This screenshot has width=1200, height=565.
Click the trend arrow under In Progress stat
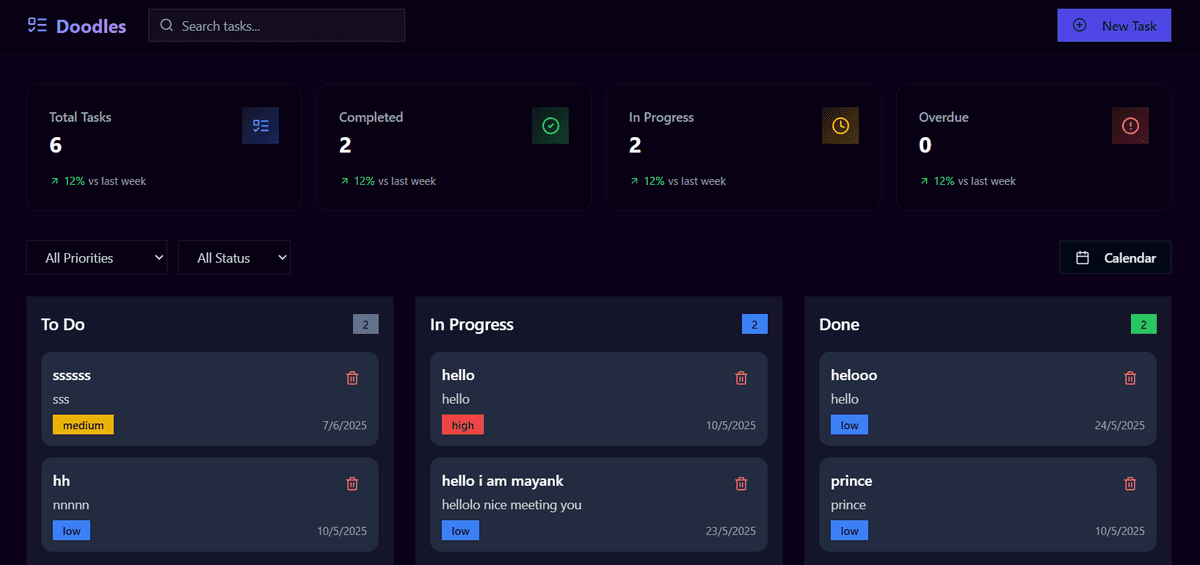pyautogui.click(x=634, y=181)
